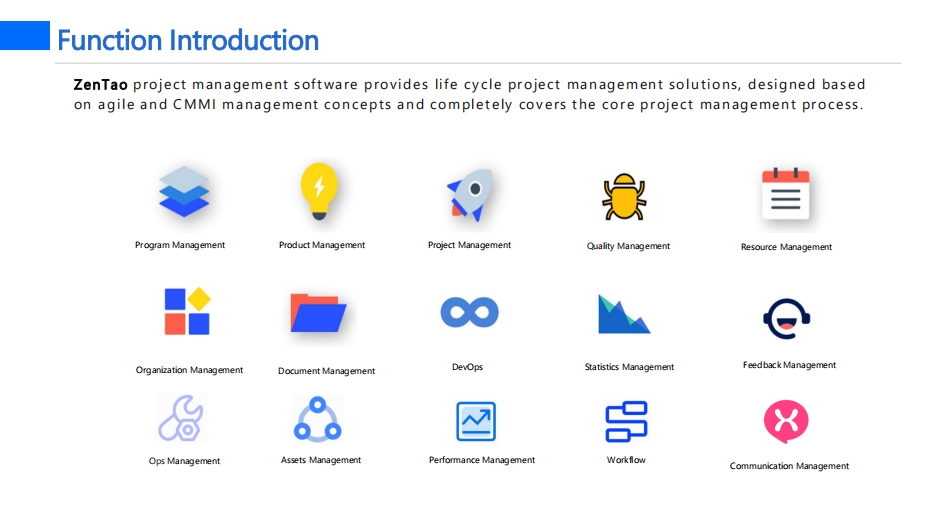Select the "Organization Management" label text
Viewport: 951px width, 523px height.
[189, 370]
